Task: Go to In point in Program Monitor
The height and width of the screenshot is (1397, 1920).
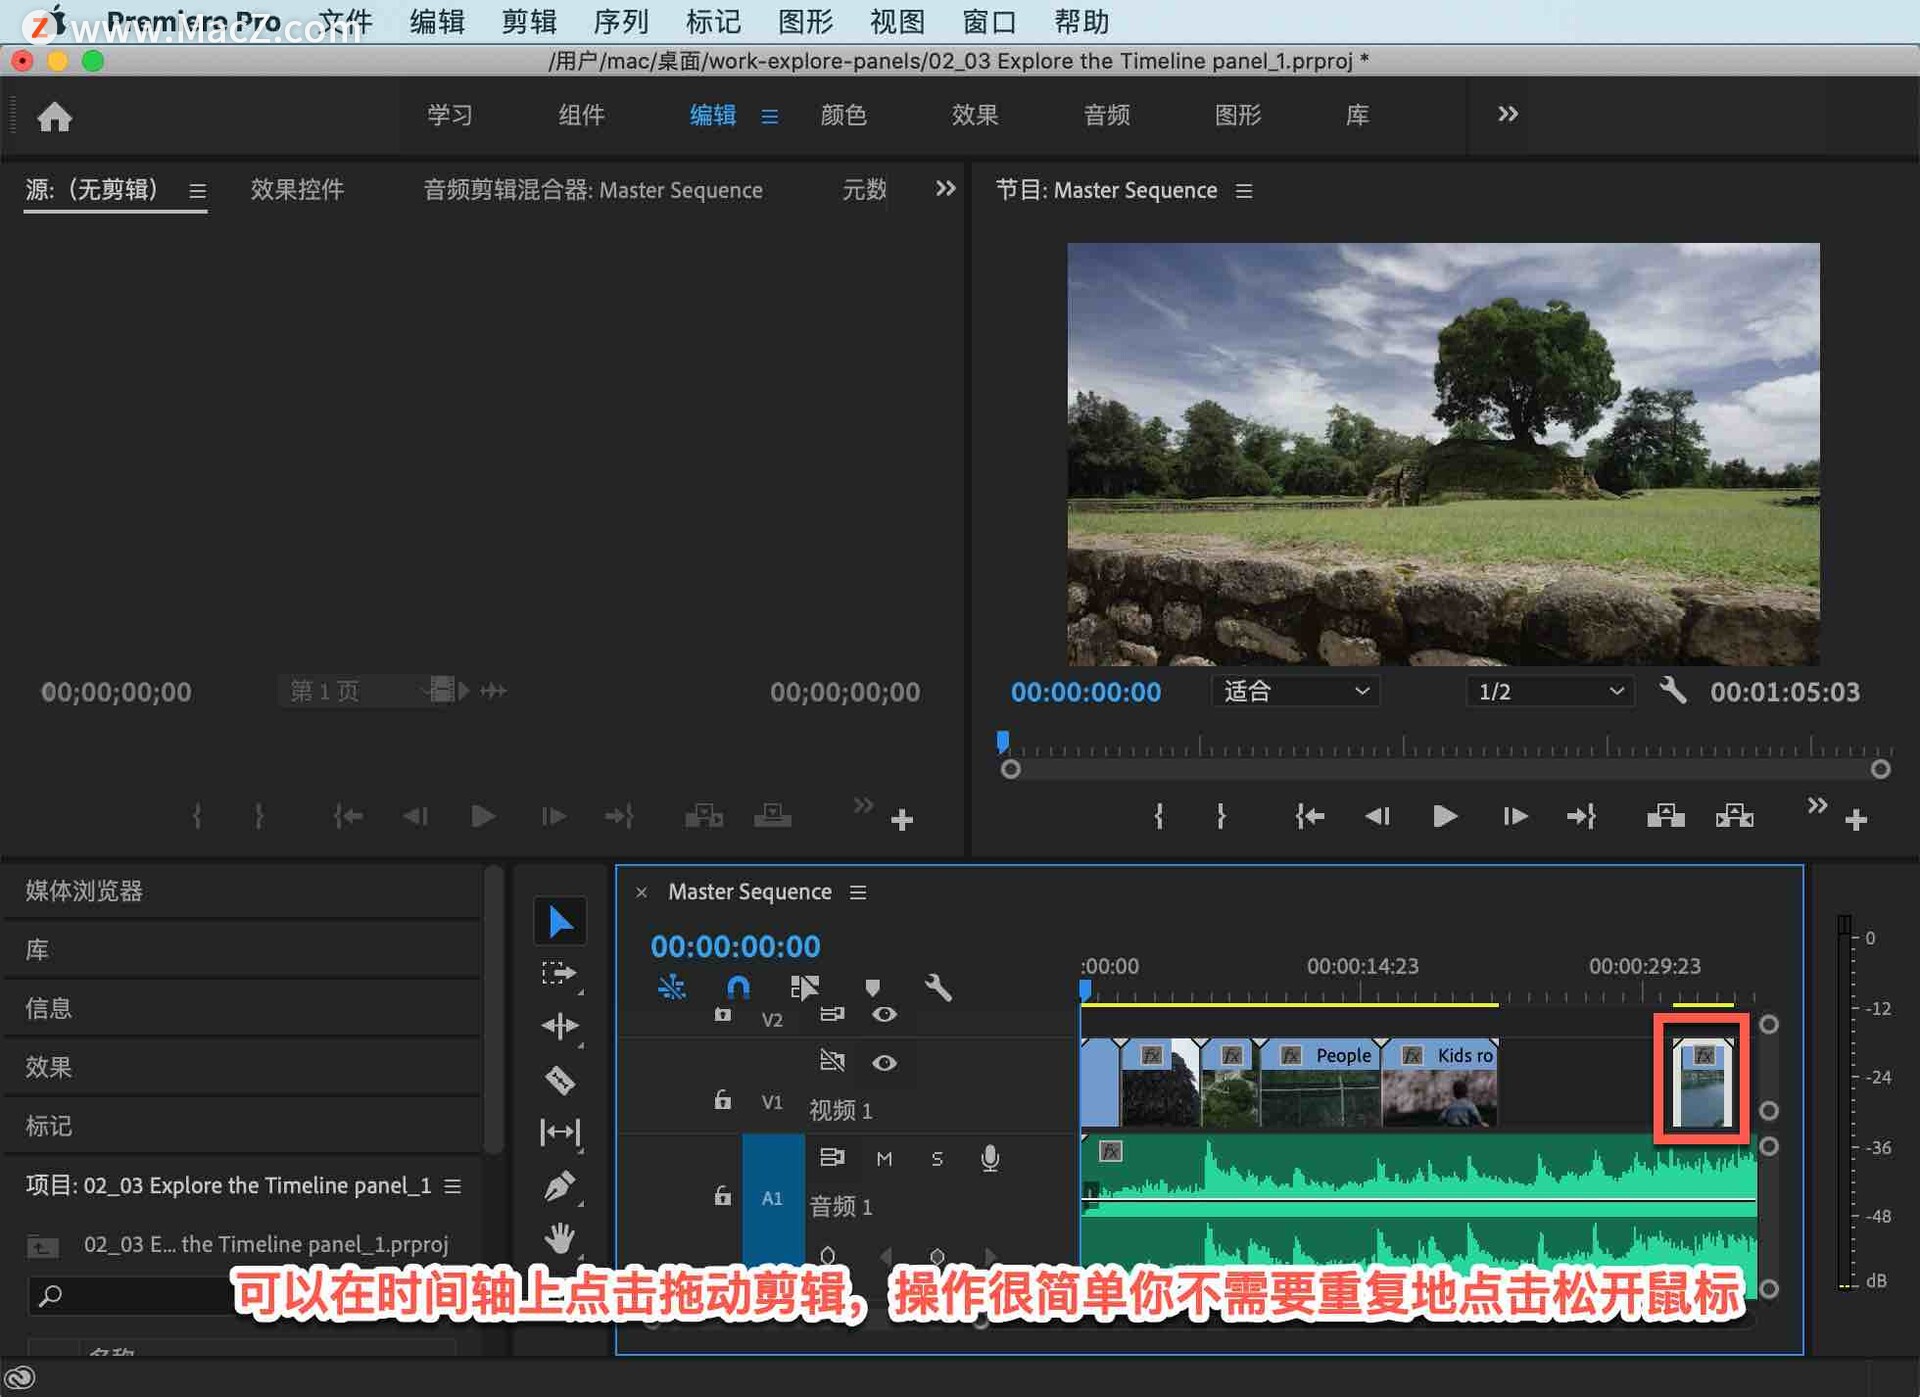Action: 1310,816
